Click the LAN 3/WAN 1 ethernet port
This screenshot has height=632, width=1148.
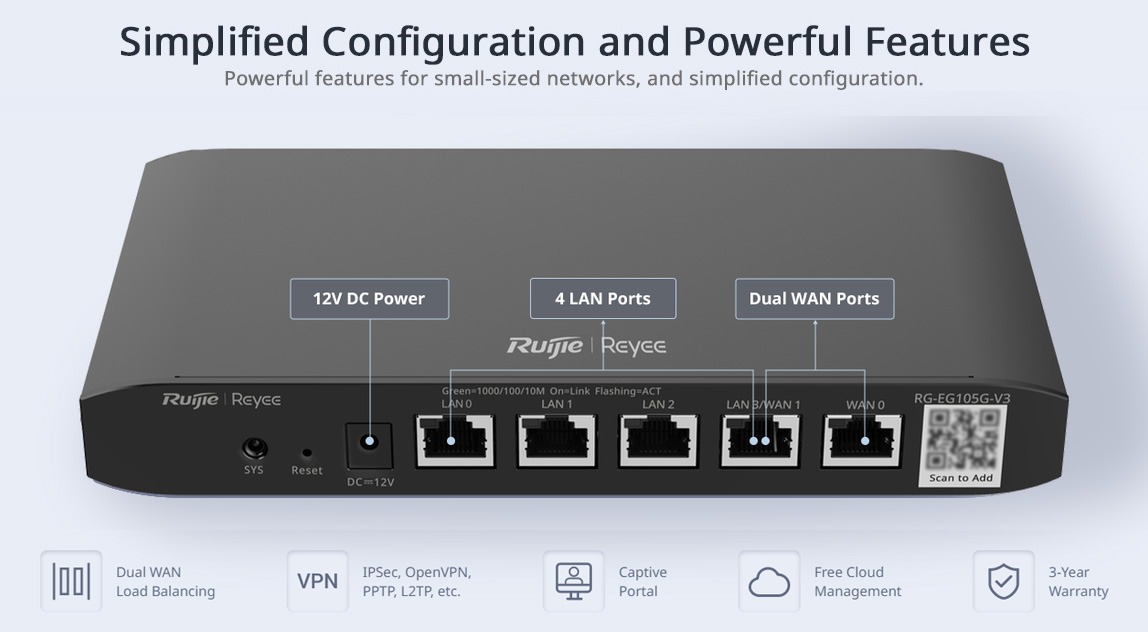click(x=760, y=441)
